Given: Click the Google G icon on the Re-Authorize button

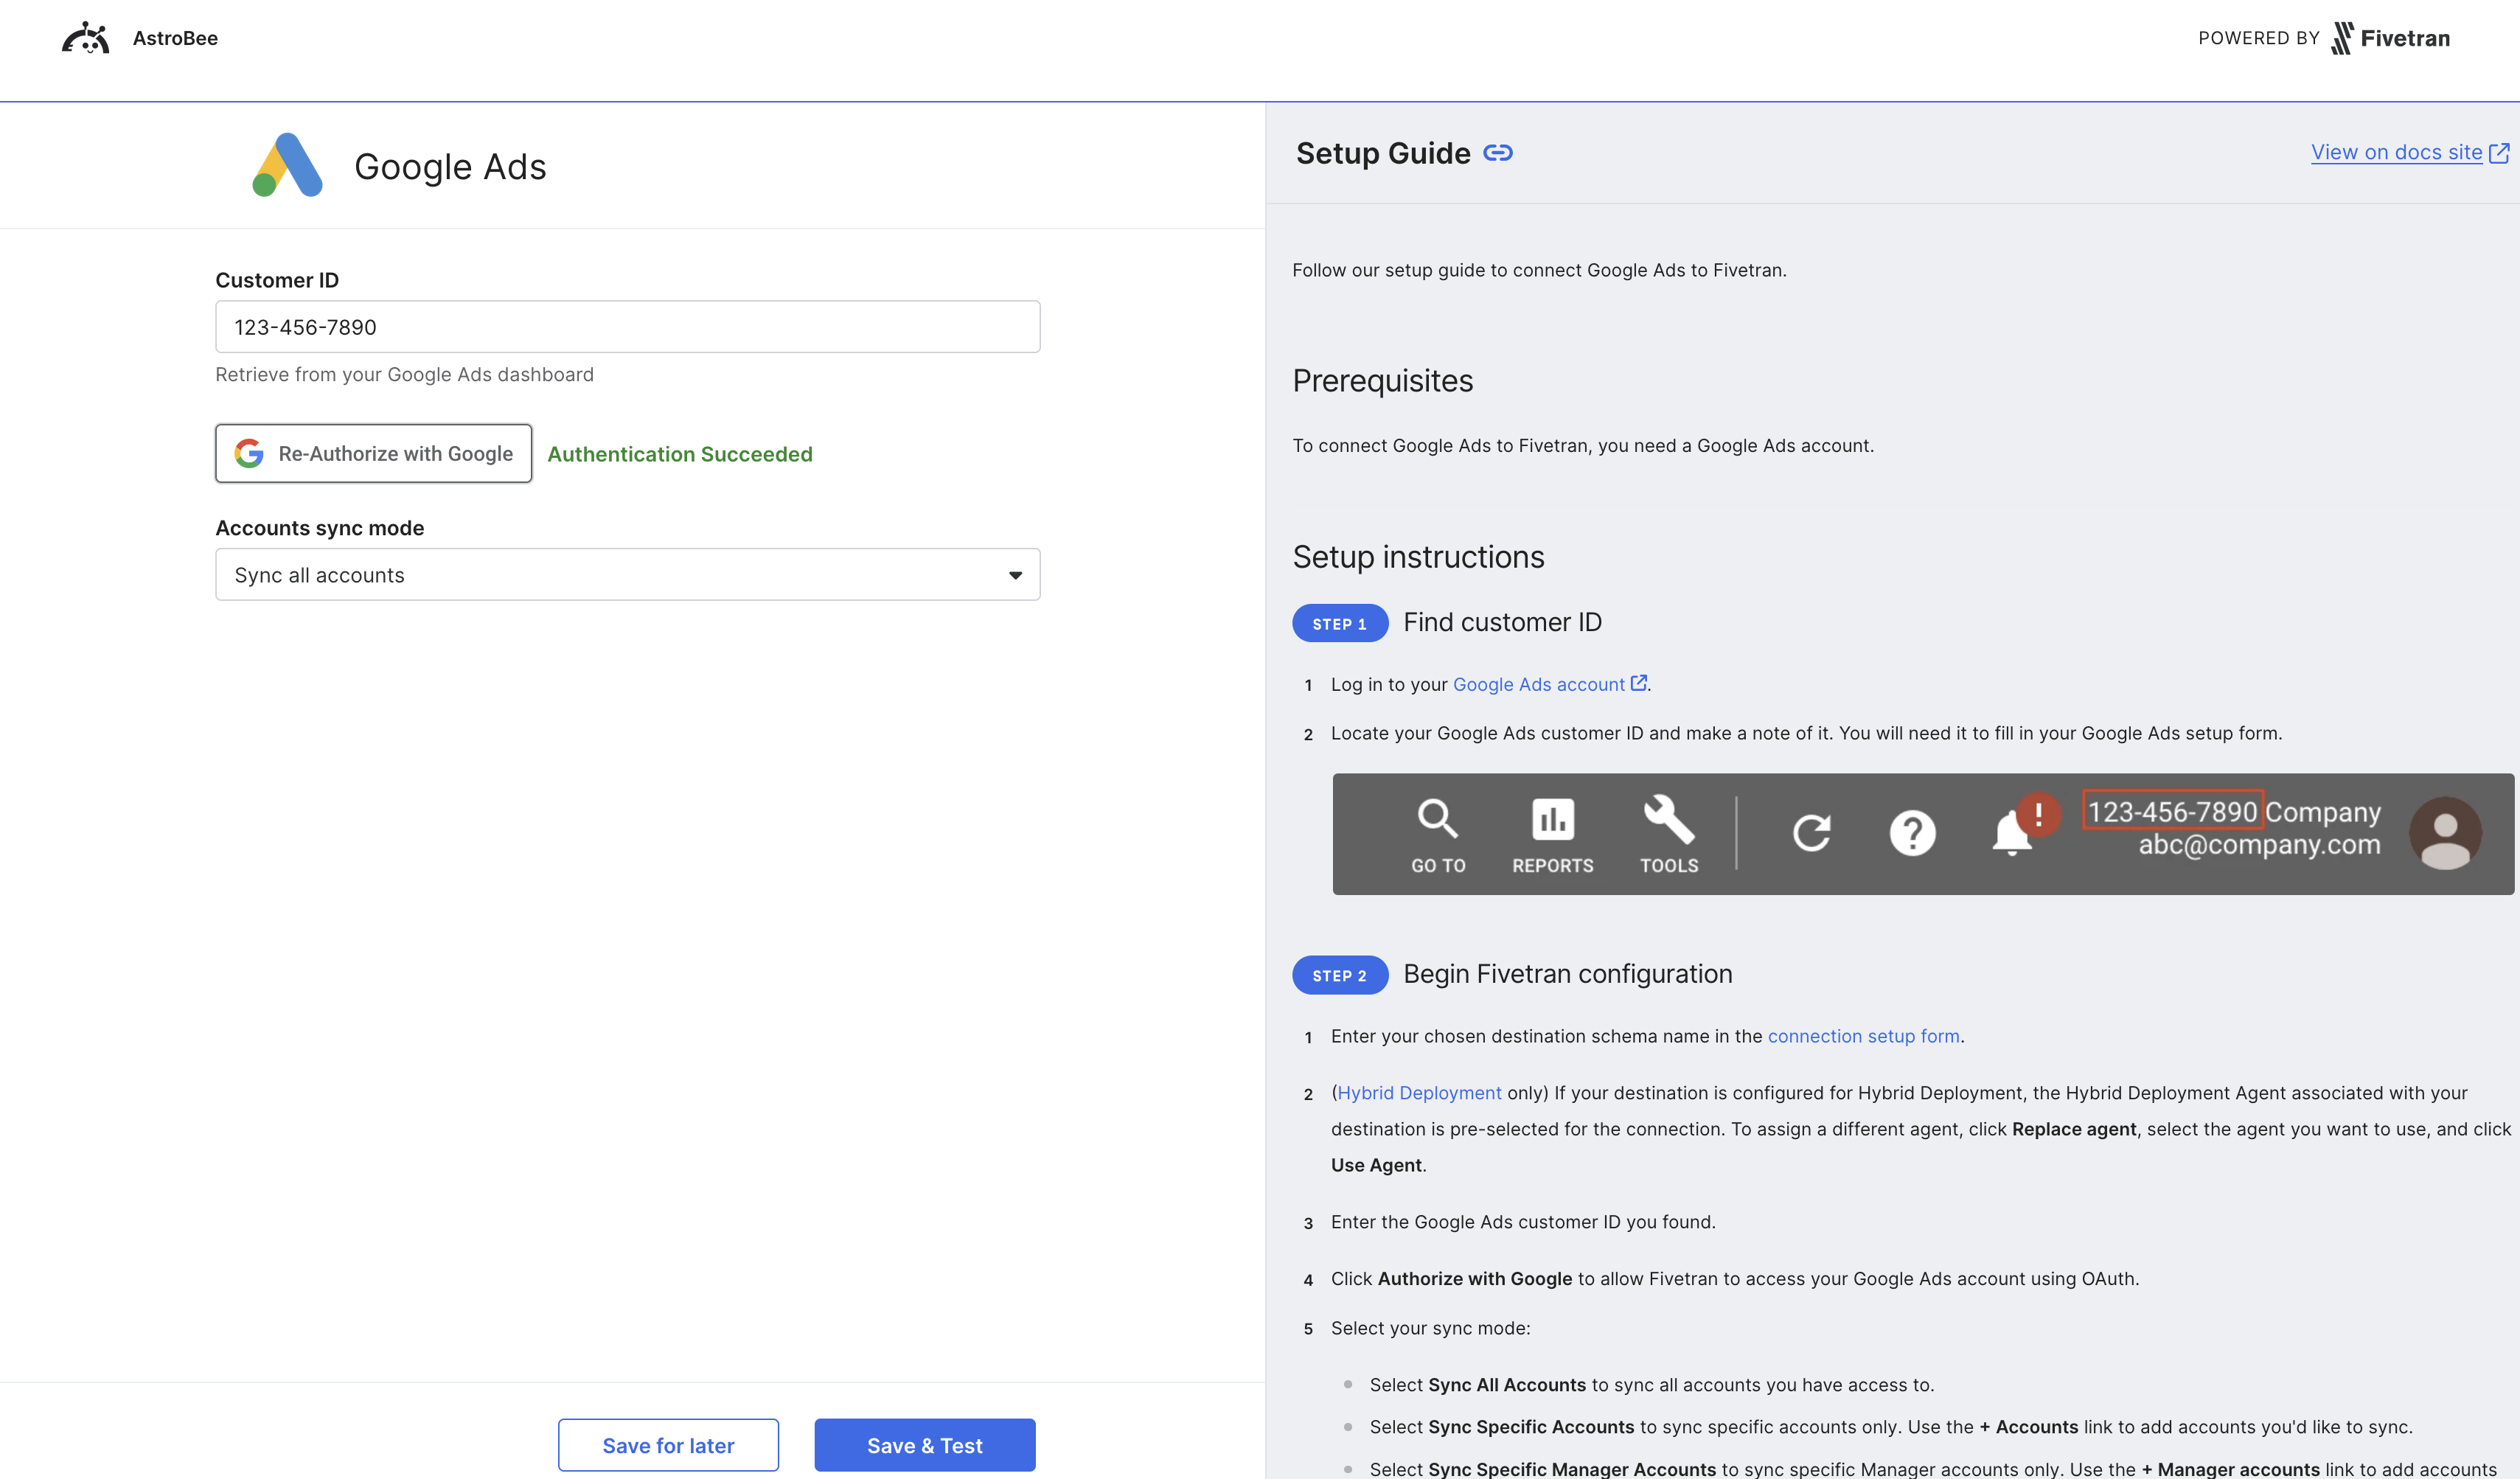Looking at the screenshot, I should 248,453.
